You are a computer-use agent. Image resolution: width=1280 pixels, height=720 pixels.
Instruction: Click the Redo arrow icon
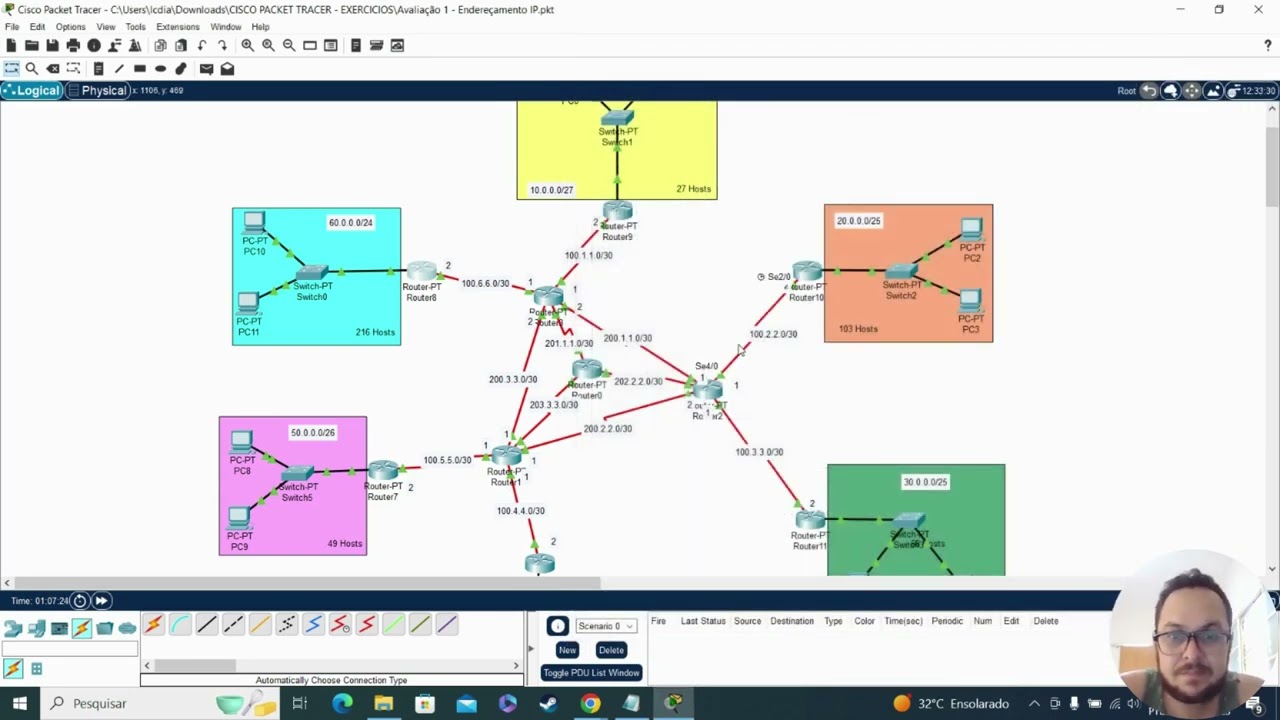[222, 45]
